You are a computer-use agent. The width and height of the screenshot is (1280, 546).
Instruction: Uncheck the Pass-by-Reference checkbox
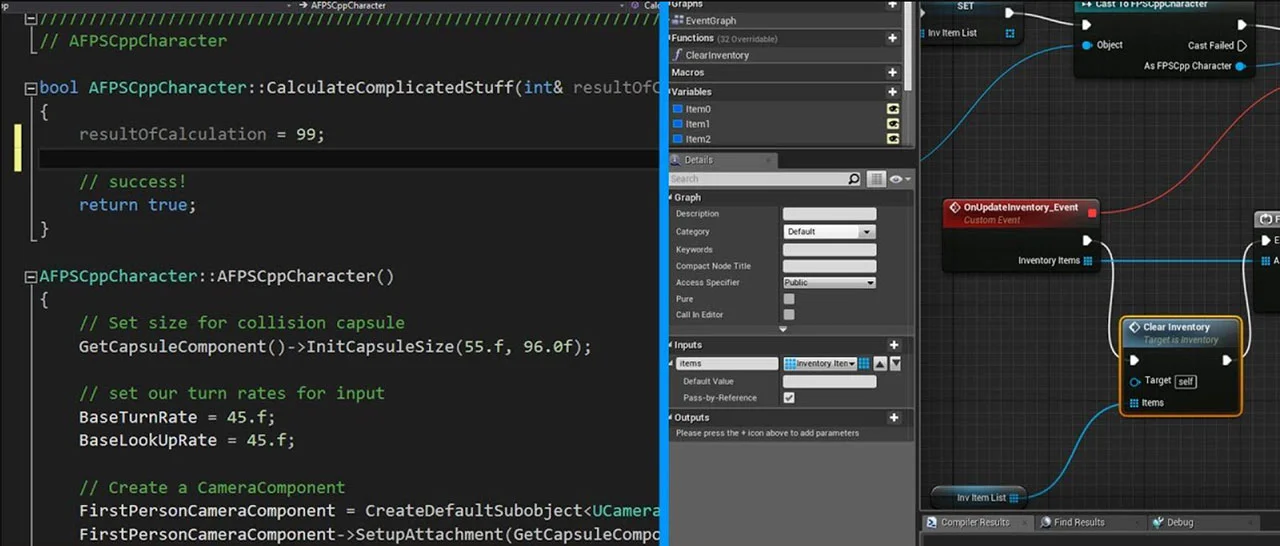point(789,398)
